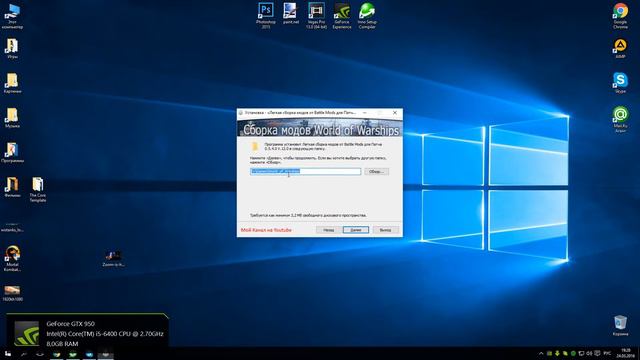Viewport: 640px width, 360px height.
Task: Switch the РУС input language indicator
Action: tap(607, 353)
